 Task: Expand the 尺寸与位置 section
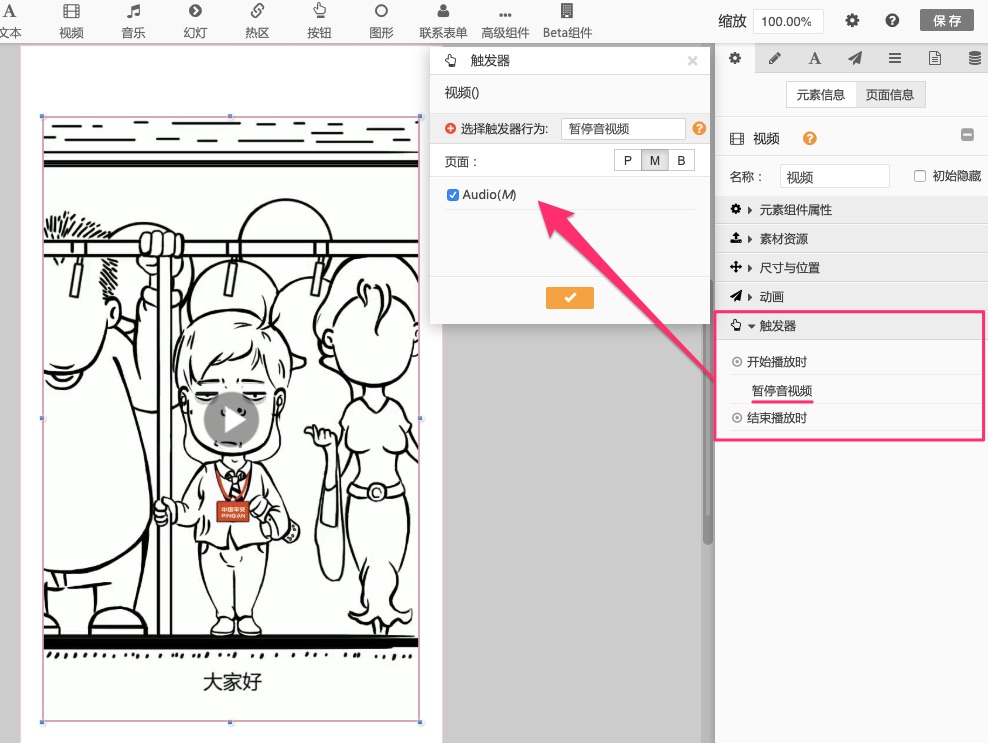coord(789,268)
